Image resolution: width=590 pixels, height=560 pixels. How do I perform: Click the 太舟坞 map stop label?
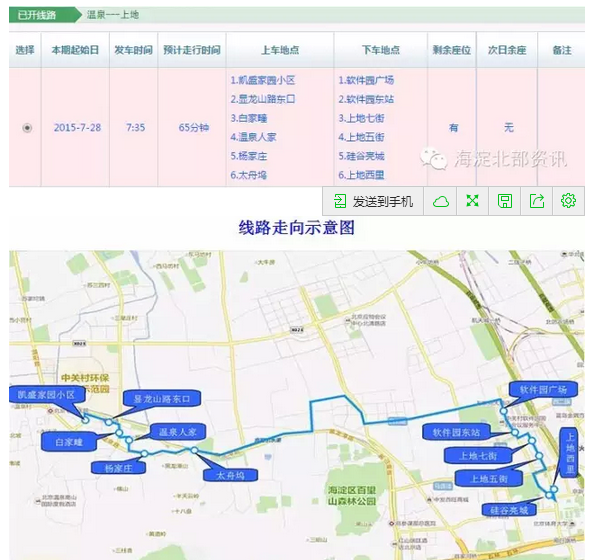(x=230, y=475)
